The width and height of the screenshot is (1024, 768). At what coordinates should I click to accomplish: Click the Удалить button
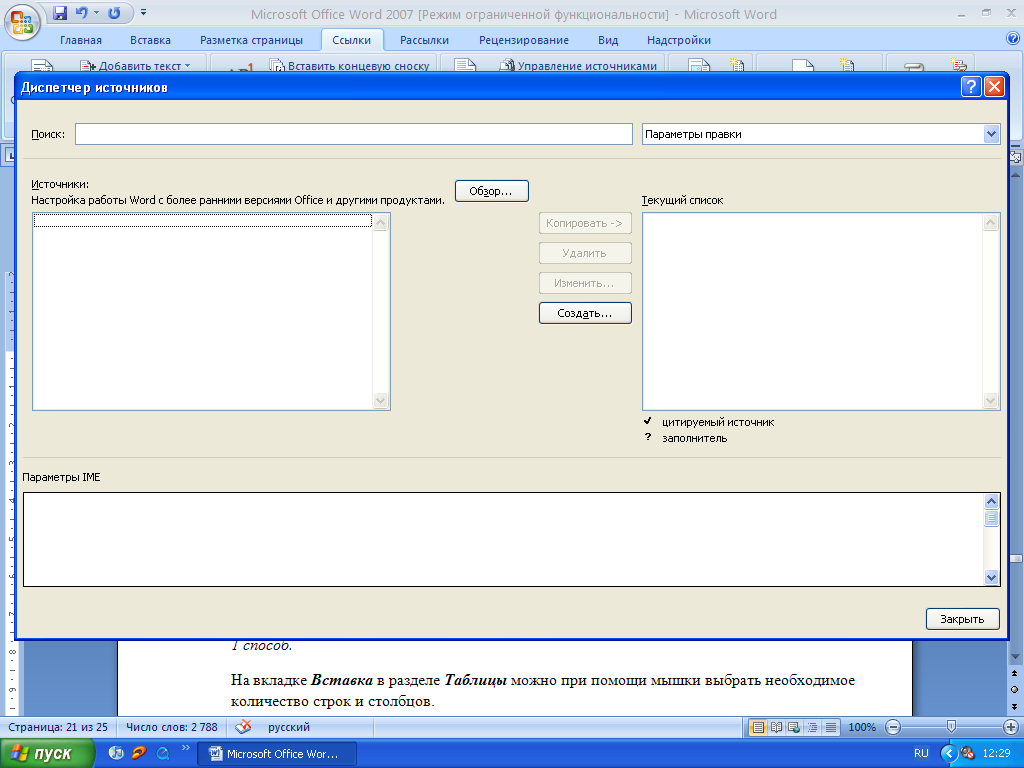click(x=585, y=253)
